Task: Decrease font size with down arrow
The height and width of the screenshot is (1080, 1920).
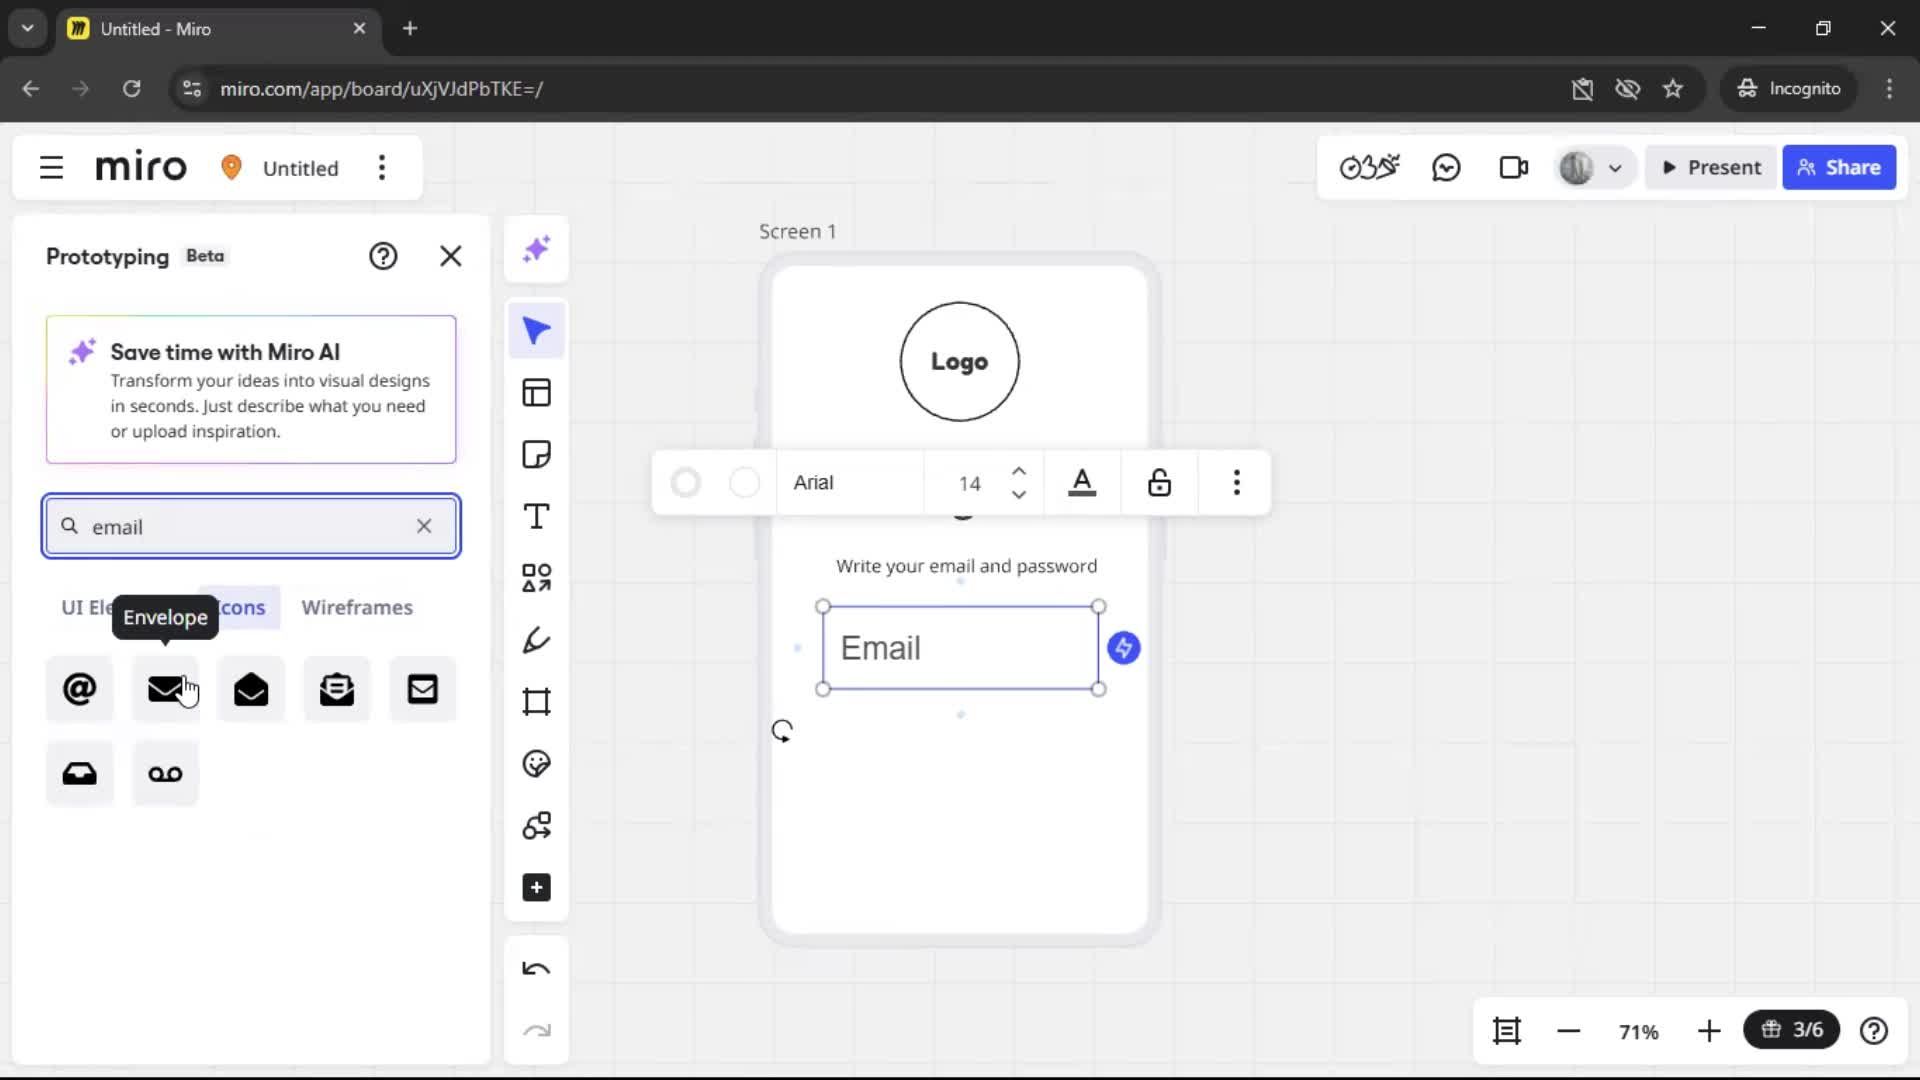Action: pos(1019,494)
